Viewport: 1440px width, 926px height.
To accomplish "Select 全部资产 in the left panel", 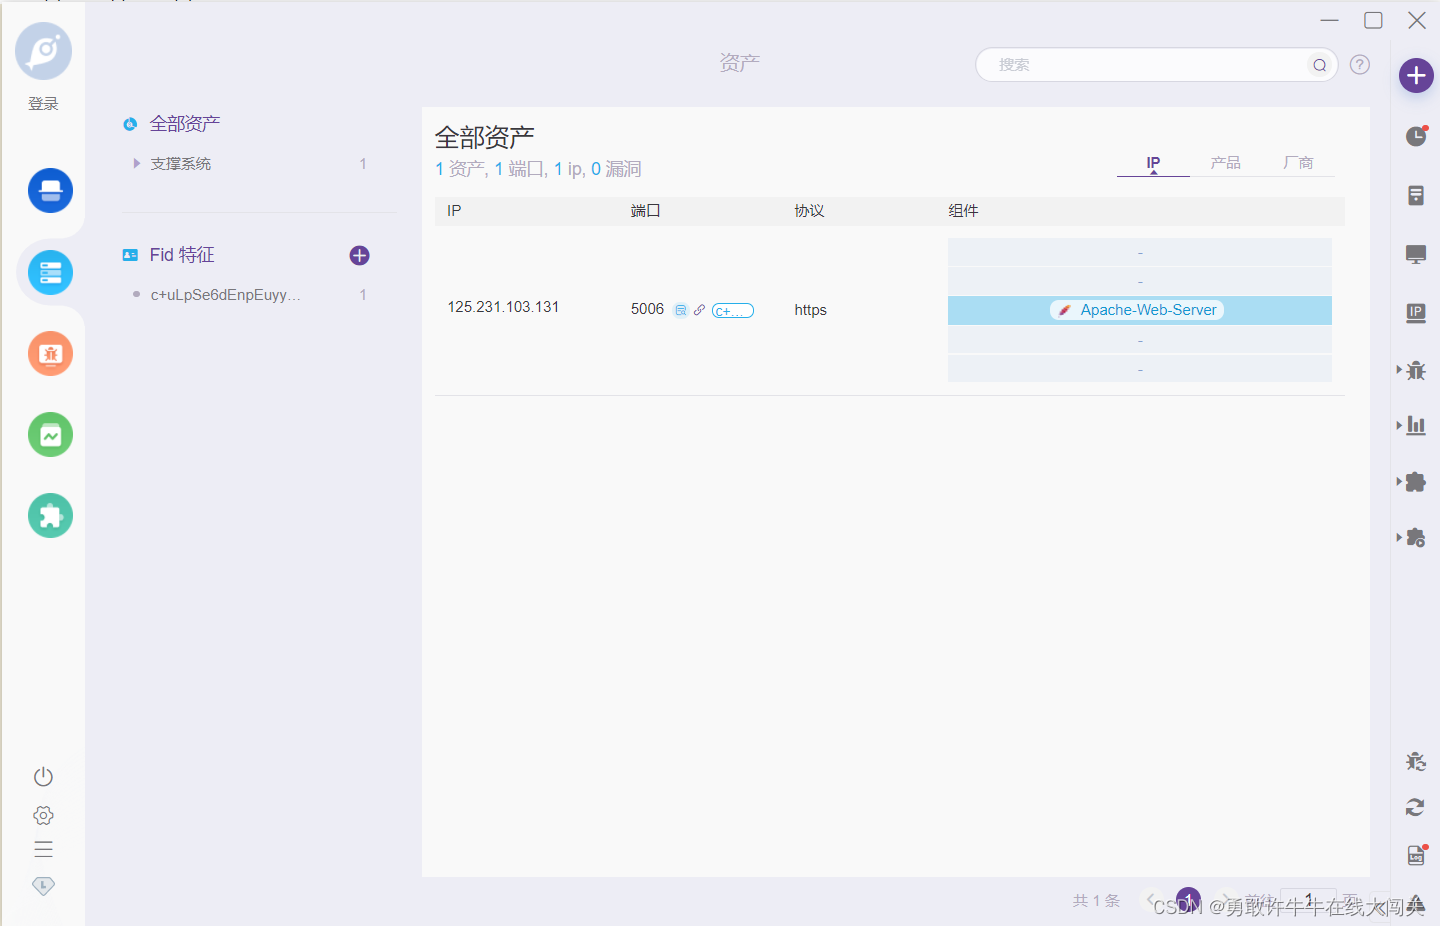I will pos(185,124).
